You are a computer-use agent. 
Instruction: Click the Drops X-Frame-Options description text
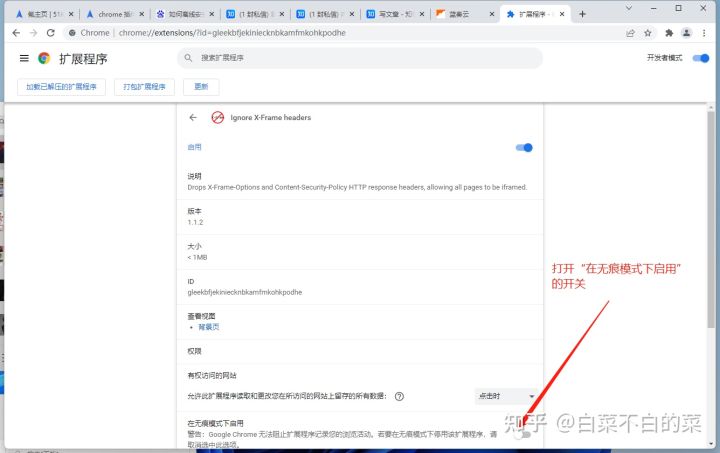pos(357,187)
